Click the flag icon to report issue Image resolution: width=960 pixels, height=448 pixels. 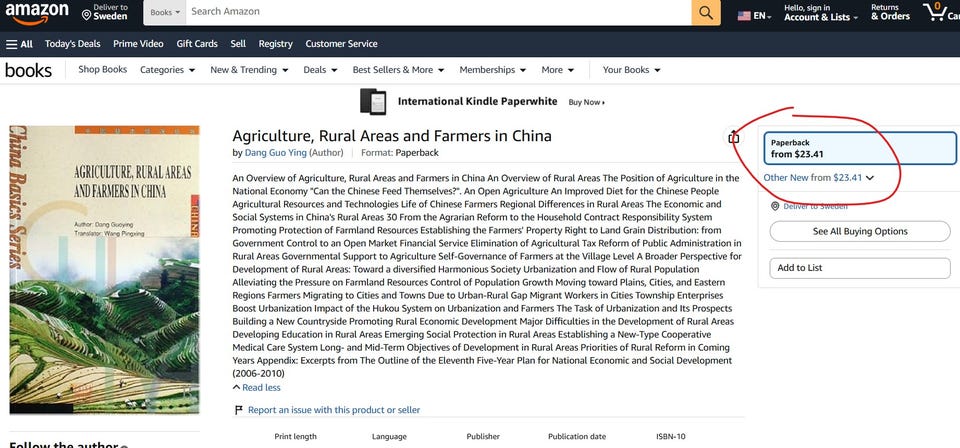click(x=239, y=410)
